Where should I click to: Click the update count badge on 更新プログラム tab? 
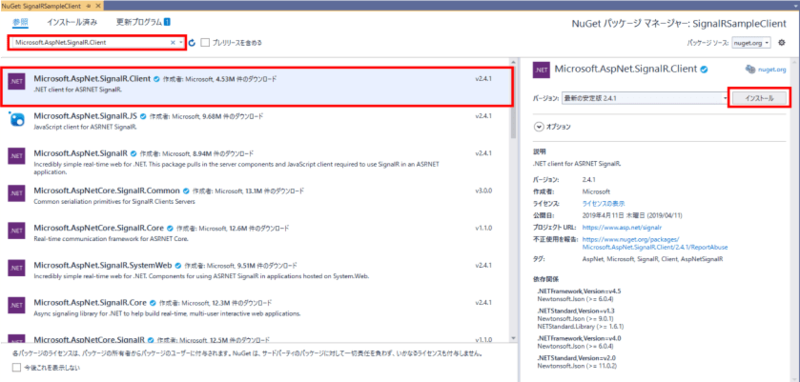(167, 22)
